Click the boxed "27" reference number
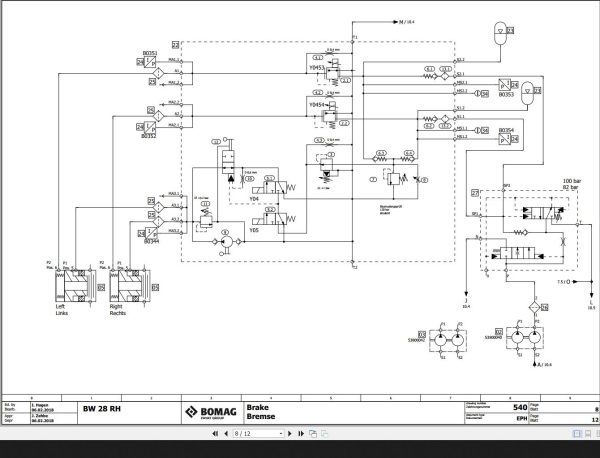Screen dimensions: 600x458 [475, 193]
